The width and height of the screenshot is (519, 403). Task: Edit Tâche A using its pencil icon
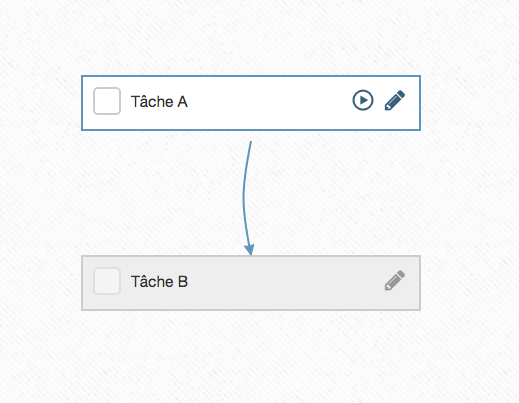(x=395, y=100)
